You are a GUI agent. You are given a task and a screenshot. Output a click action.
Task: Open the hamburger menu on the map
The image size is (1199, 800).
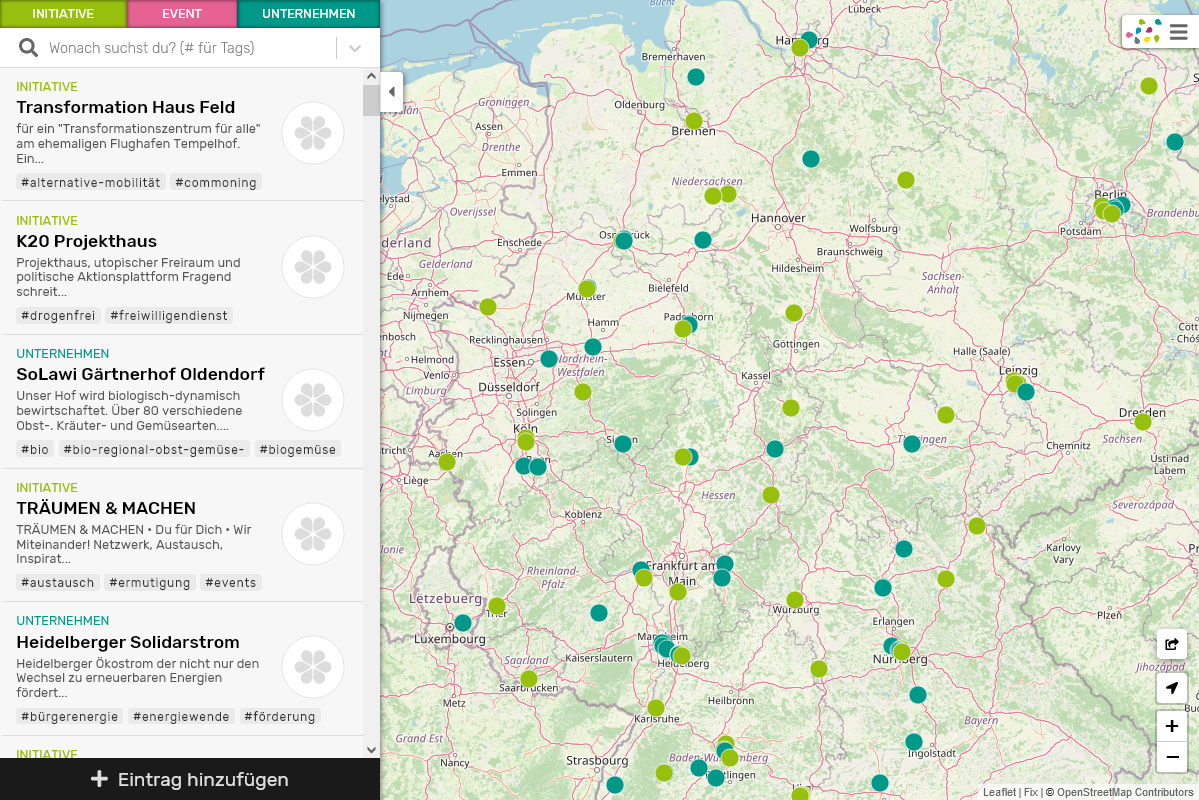[1178, 32]
